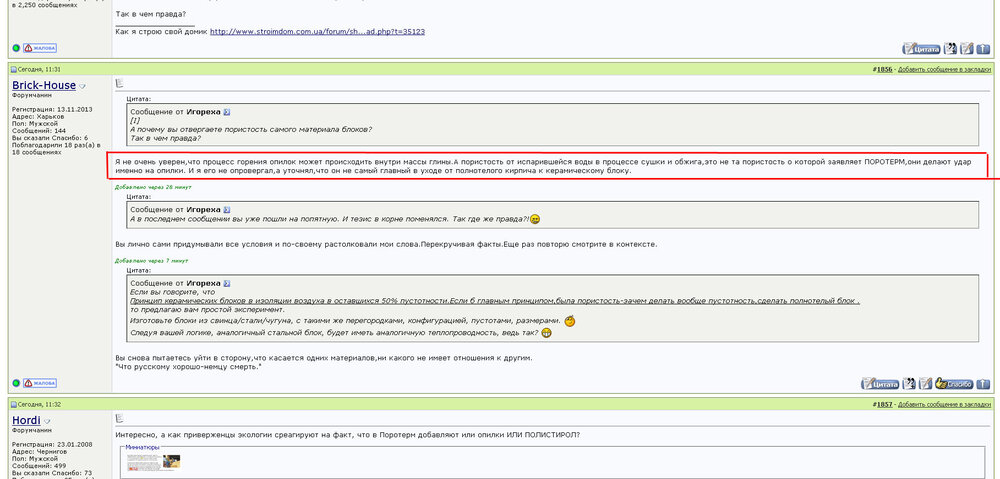Click the quick reply pencil icon above post #1856
The image size is (1000, 479).
967,48
